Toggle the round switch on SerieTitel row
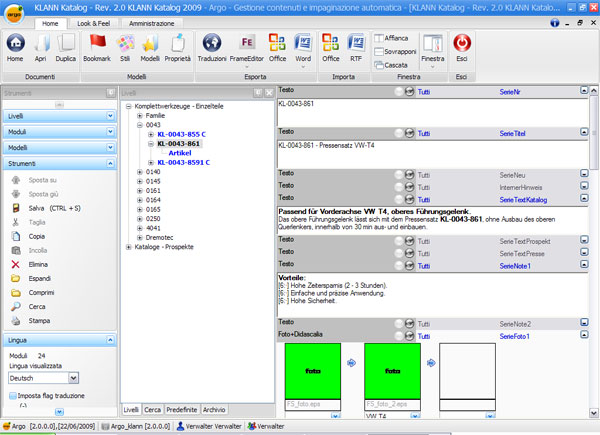The height and width of the screenshot is (435, 600). [x=409, y=133]
